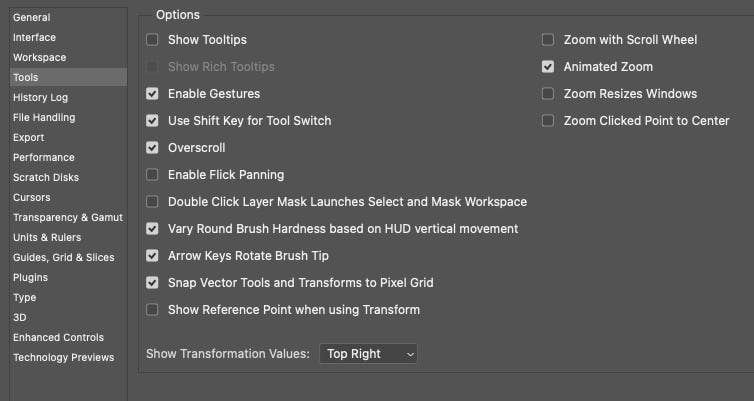Image resolution: width=754 pixels, height=401 pixels.
Task: Turn off the Overscroll option
Action: (x=152, y=148)
